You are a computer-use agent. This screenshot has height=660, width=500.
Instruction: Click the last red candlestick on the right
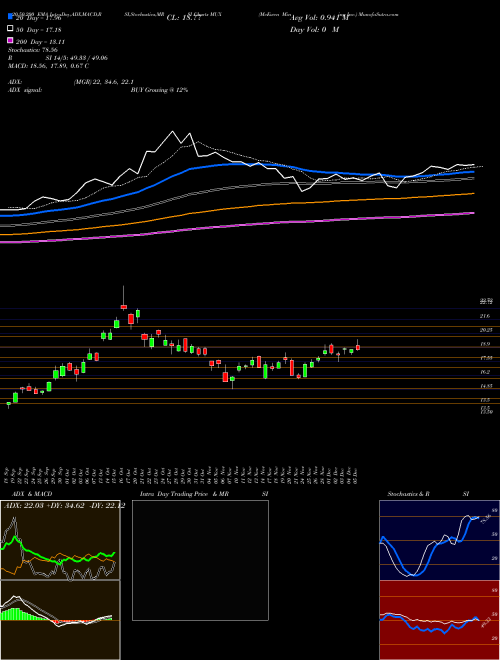pos(358,347)
